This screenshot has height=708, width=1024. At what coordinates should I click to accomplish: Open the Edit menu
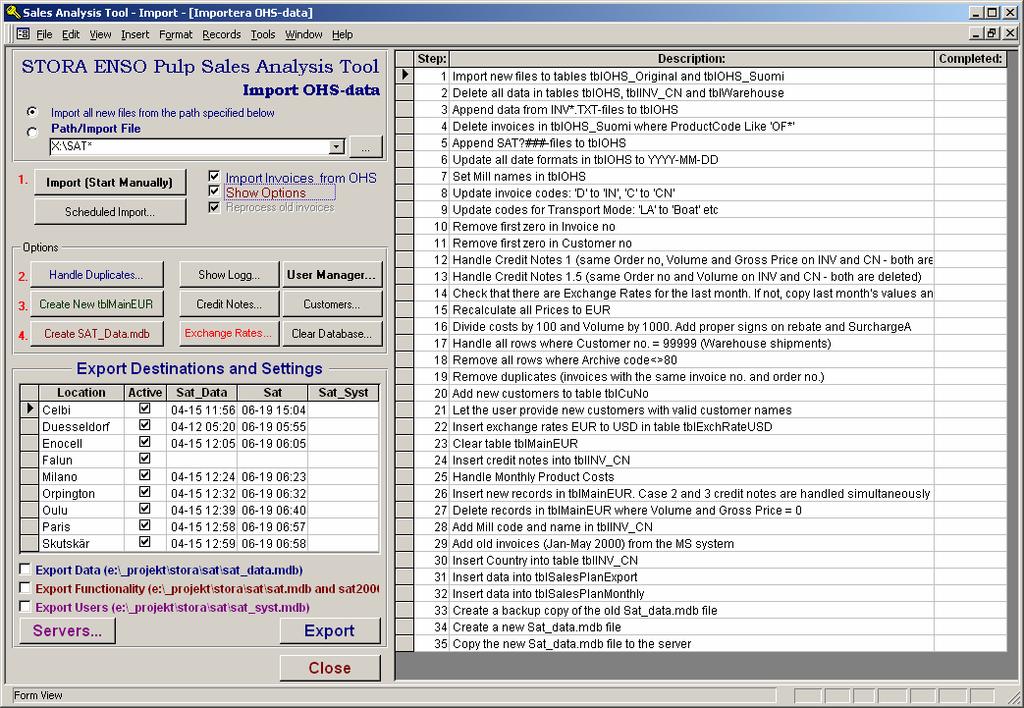(71, 35)
